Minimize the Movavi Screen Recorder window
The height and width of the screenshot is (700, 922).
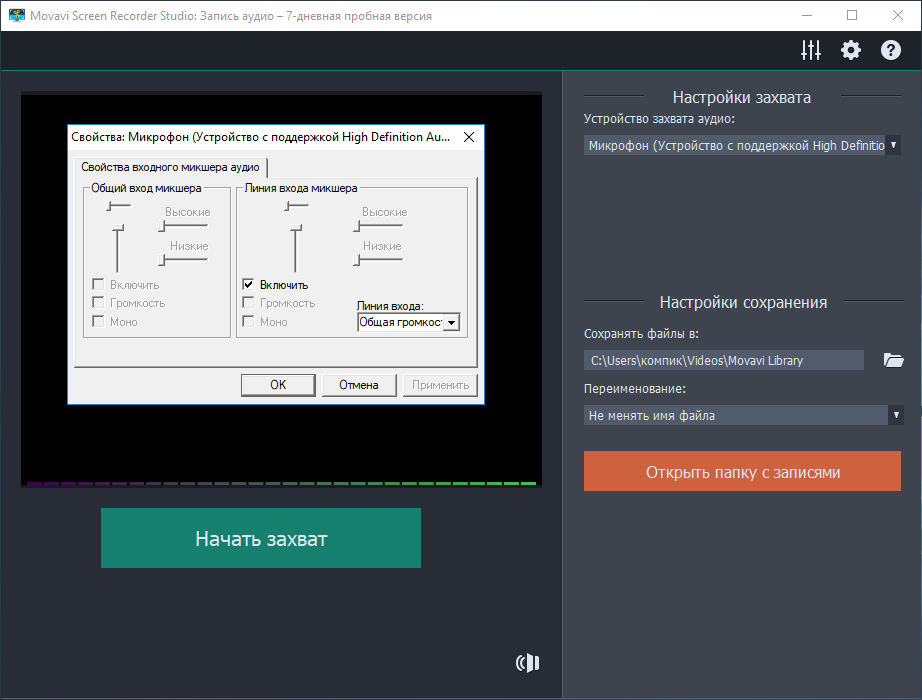807,15
